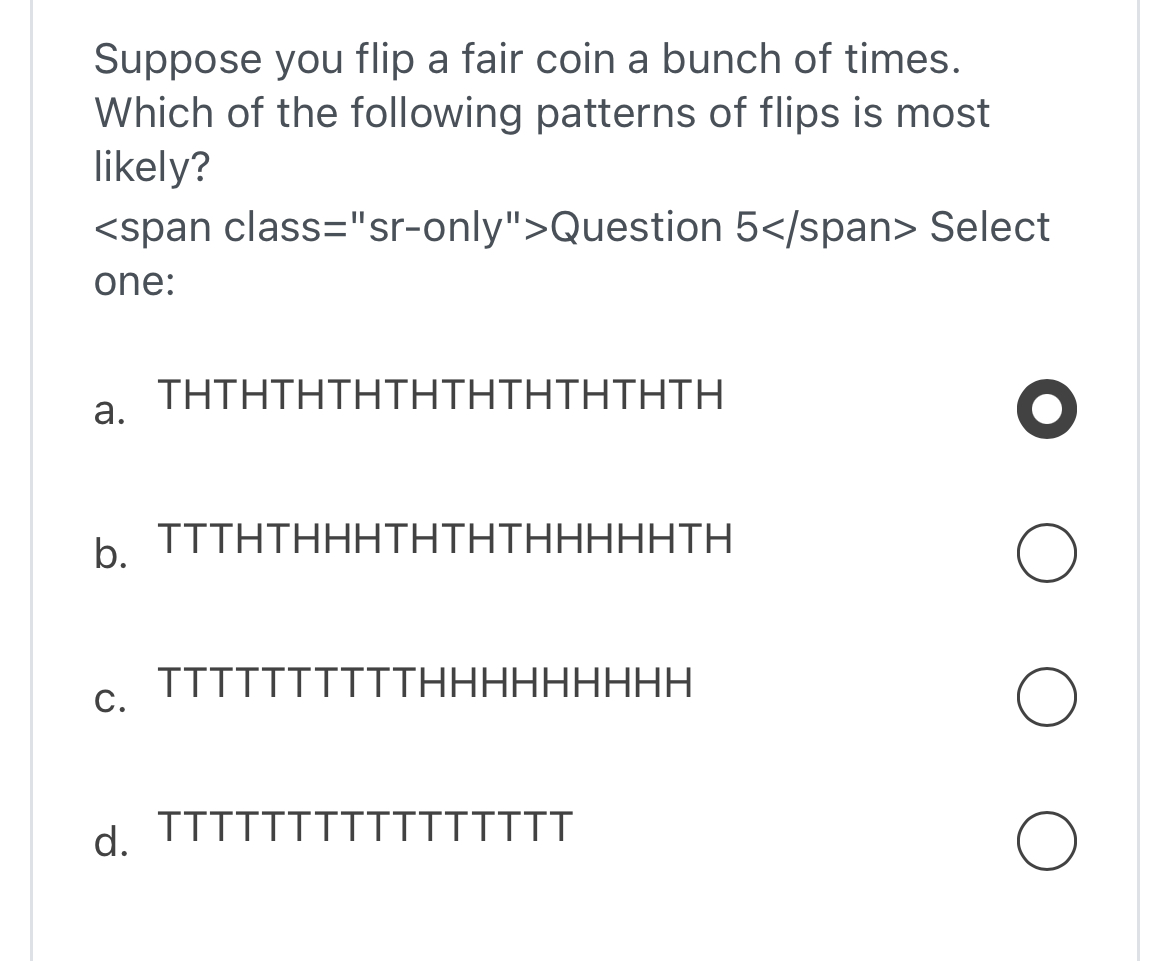Click the filled radio button next to THTHTHTHTHTHTHTHTHTH
Screen dimensions: 1170x961
(1046, 409)
